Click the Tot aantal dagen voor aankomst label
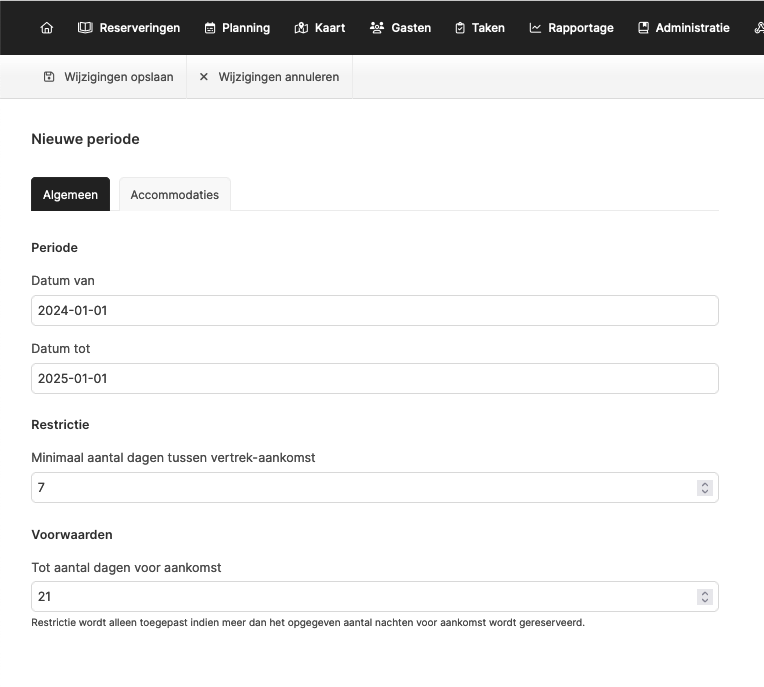Screen dimensions: 764x687 pyautogui.click(x=126, y=568)
